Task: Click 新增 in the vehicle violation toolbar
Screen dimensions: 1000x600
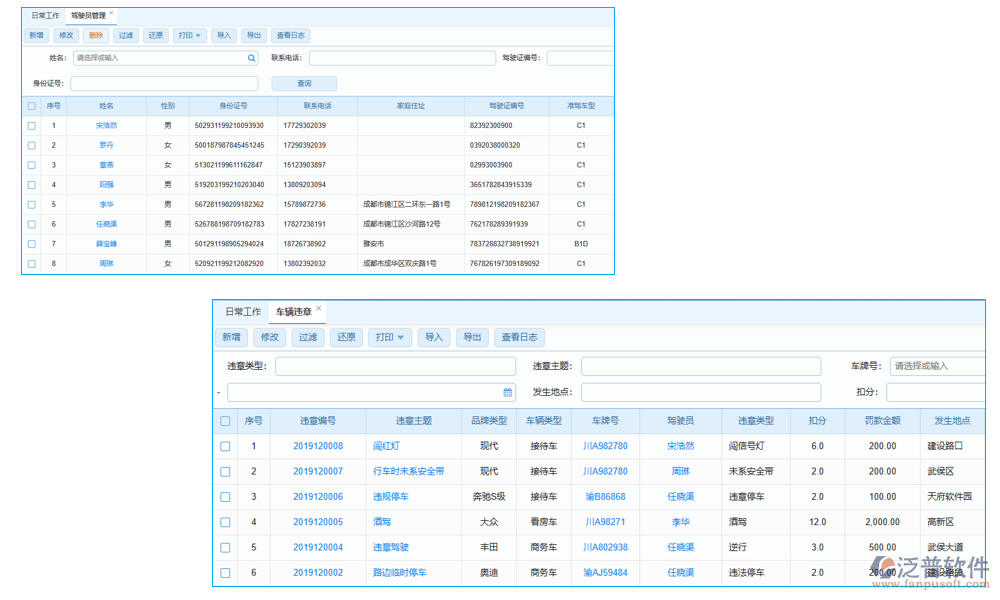Action: click(232, 338)
